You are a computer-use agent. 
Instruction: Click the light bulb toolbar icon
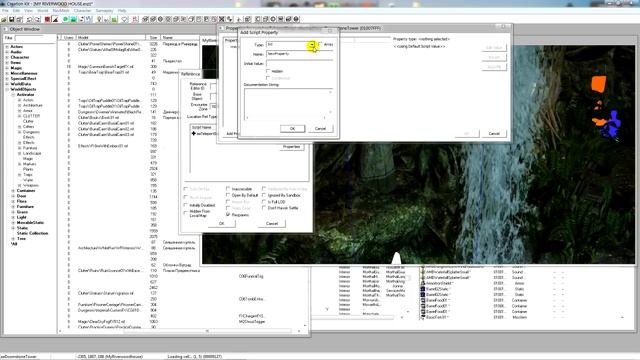tap(99, 19)
